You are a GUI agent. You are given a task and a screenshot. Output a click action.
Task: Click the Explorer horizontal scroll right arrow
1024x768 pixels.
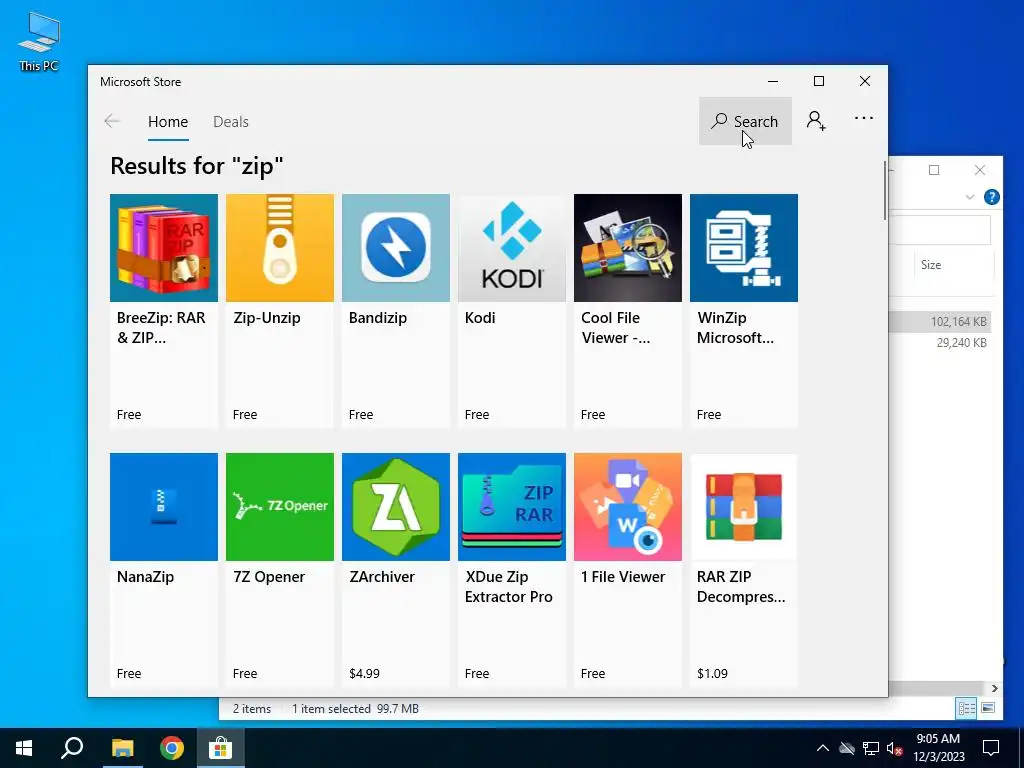[x=995, y=688]
